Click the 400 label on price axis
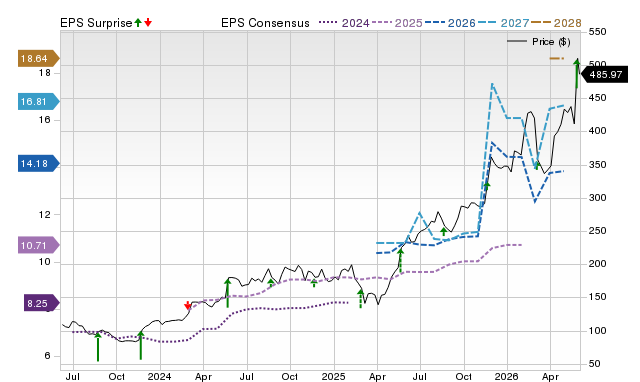This screenshot has height=382, width=640. 598,131
